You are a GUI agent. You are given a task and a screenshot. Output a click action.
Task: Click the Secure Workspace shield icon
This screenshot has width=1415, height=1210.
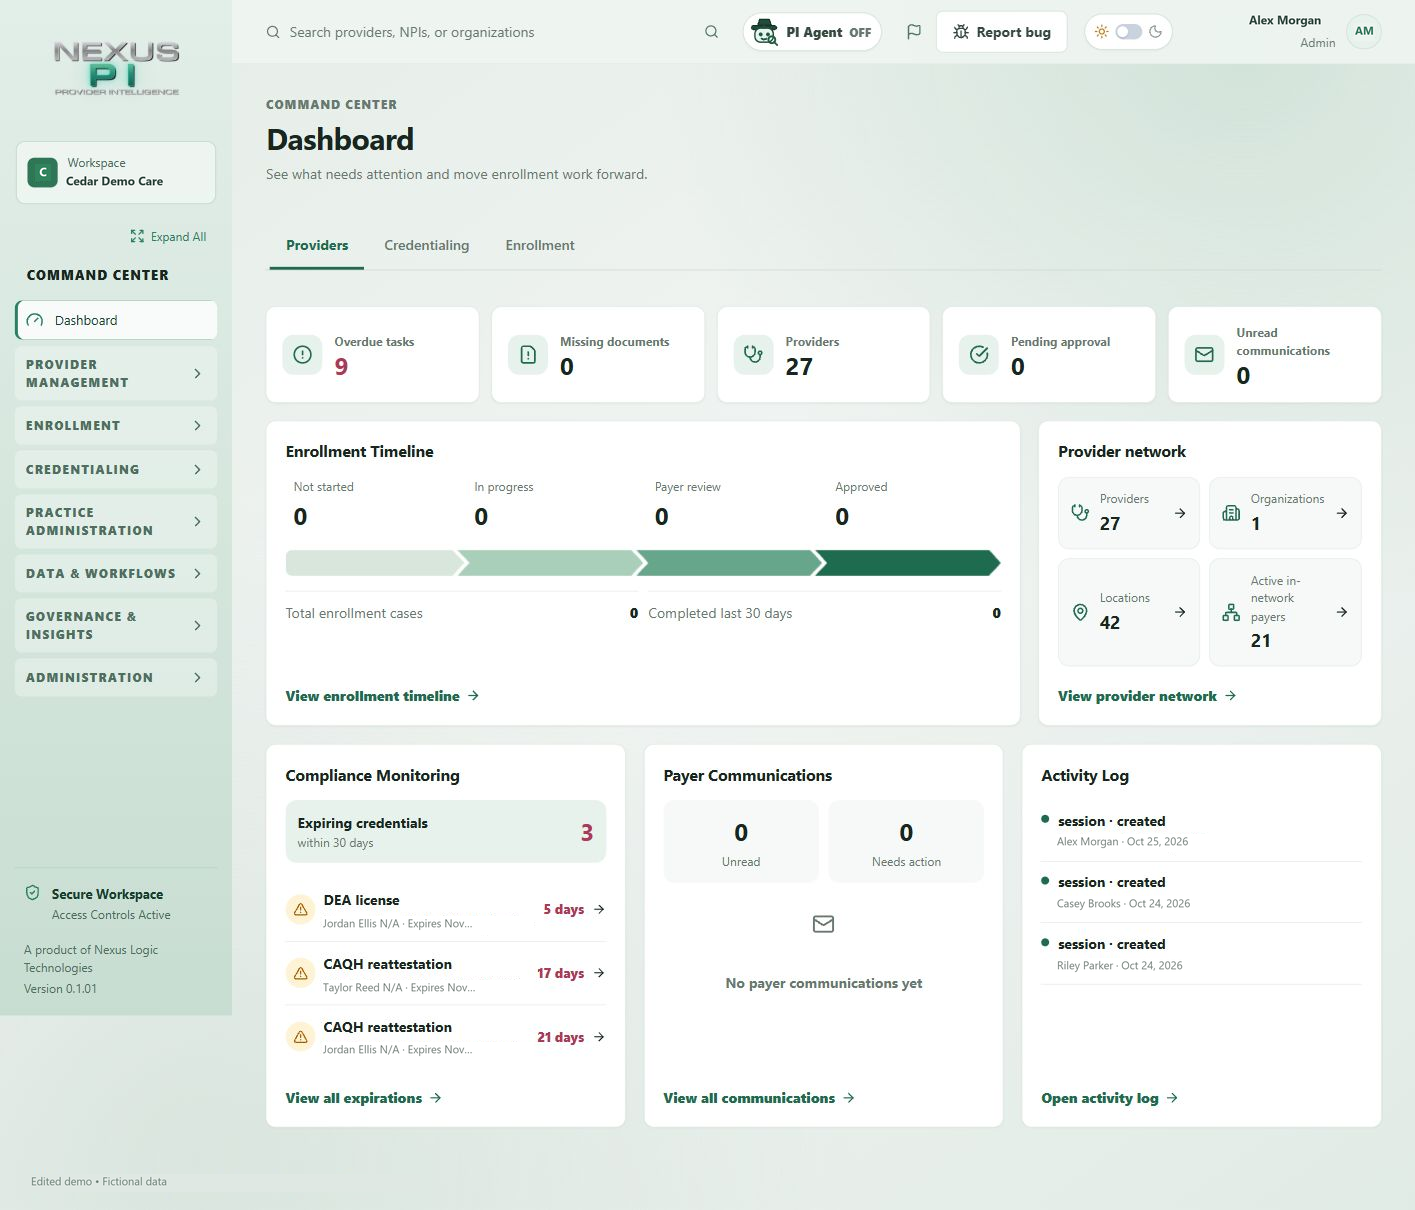33,893
